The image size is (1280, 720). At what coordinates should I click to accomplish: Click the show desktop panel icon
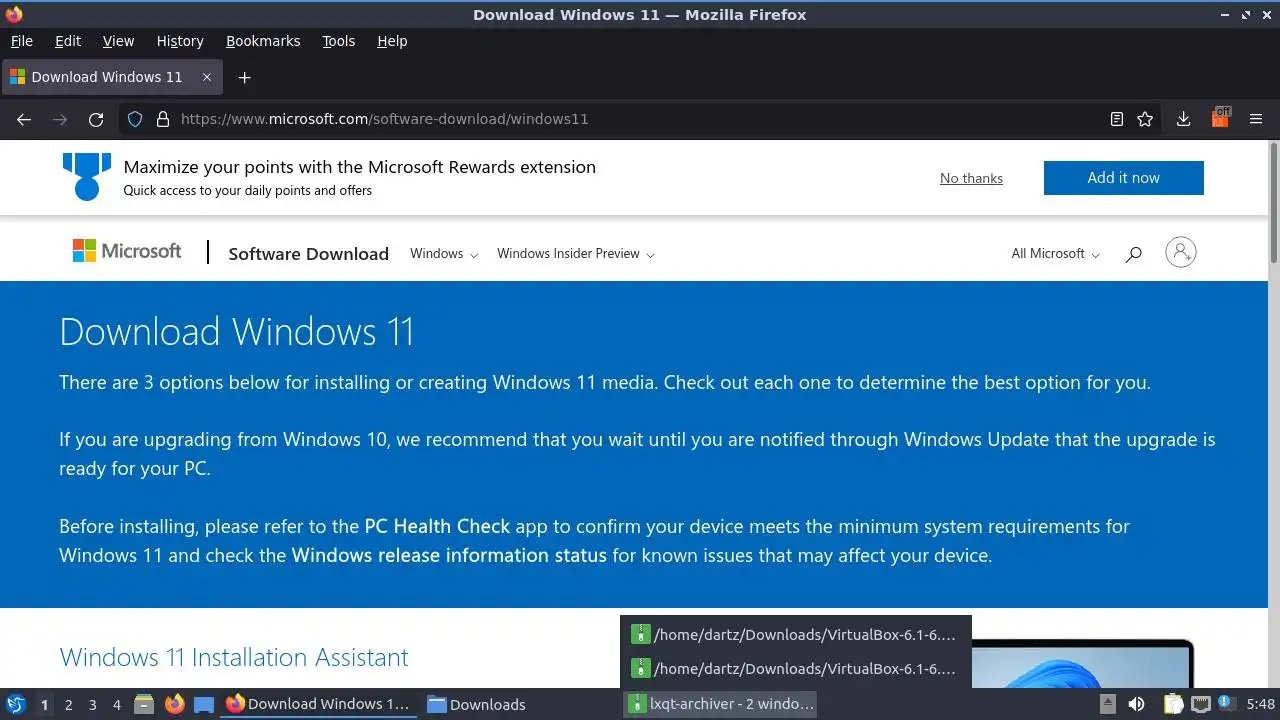pyautogui.click(x=204, y=704)
